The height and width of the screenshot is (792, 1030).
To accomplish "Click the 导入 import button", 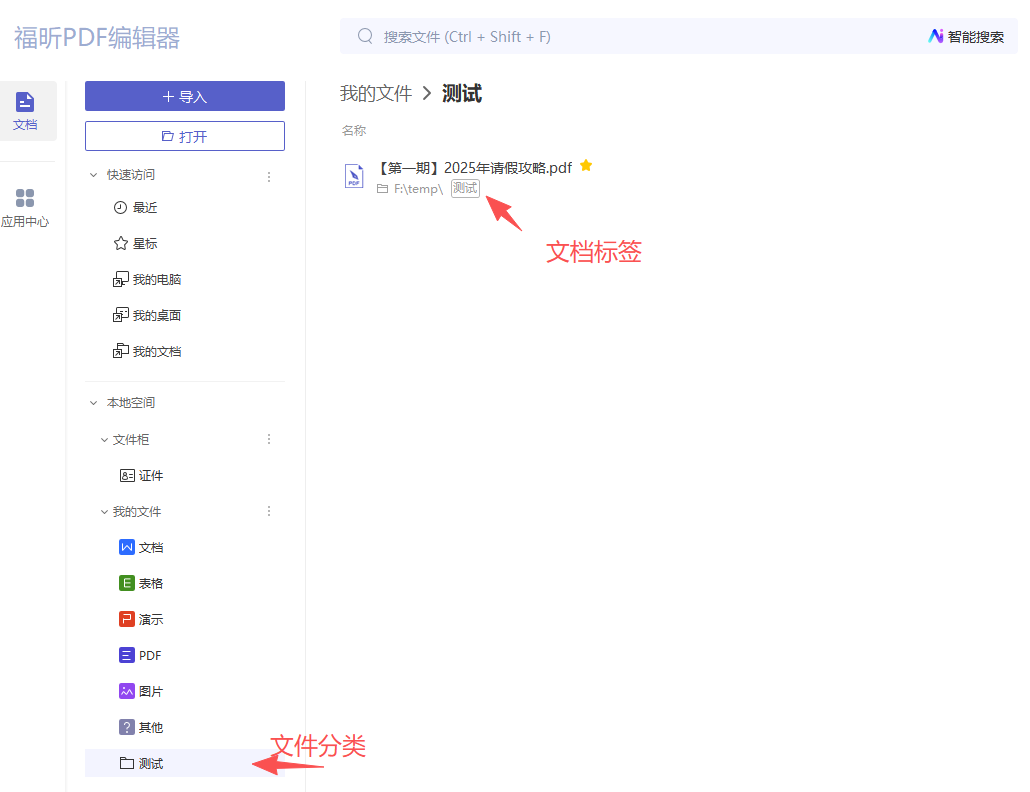I will coord(185,96).
